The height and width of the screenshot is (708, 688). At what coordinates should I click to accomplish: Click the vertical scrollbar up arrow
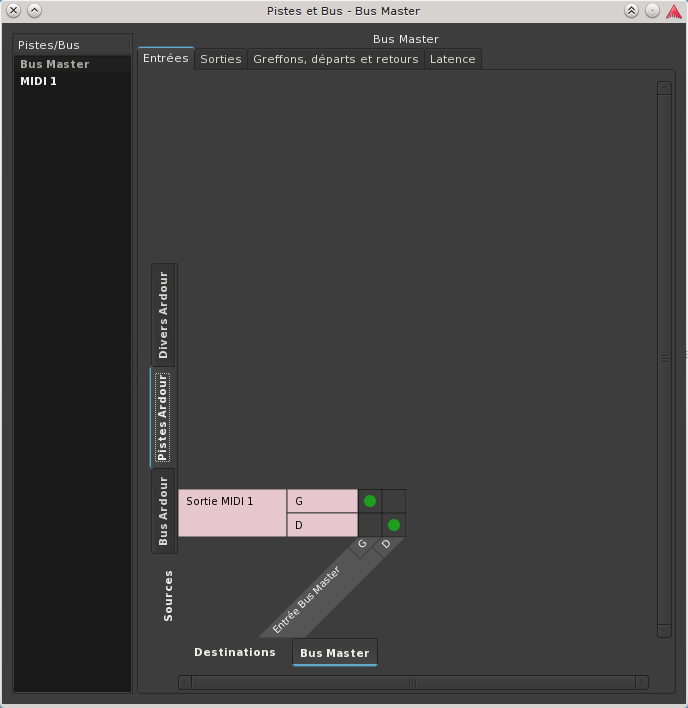click(664, 88)
